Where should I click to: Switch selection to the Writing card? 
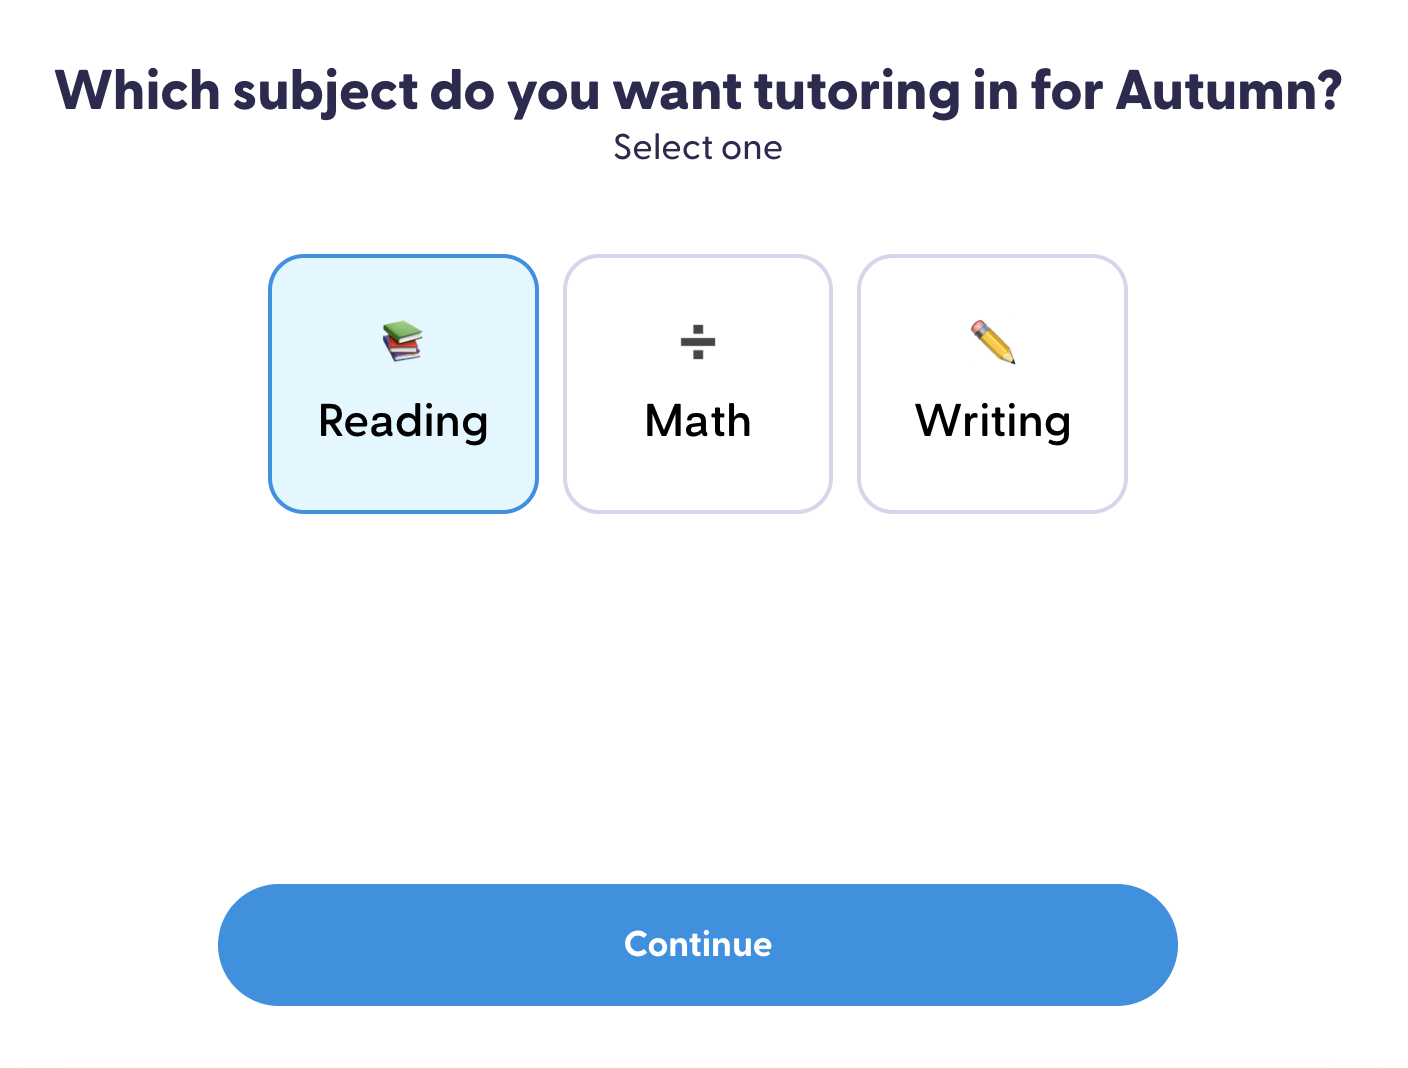pos(991,383)
